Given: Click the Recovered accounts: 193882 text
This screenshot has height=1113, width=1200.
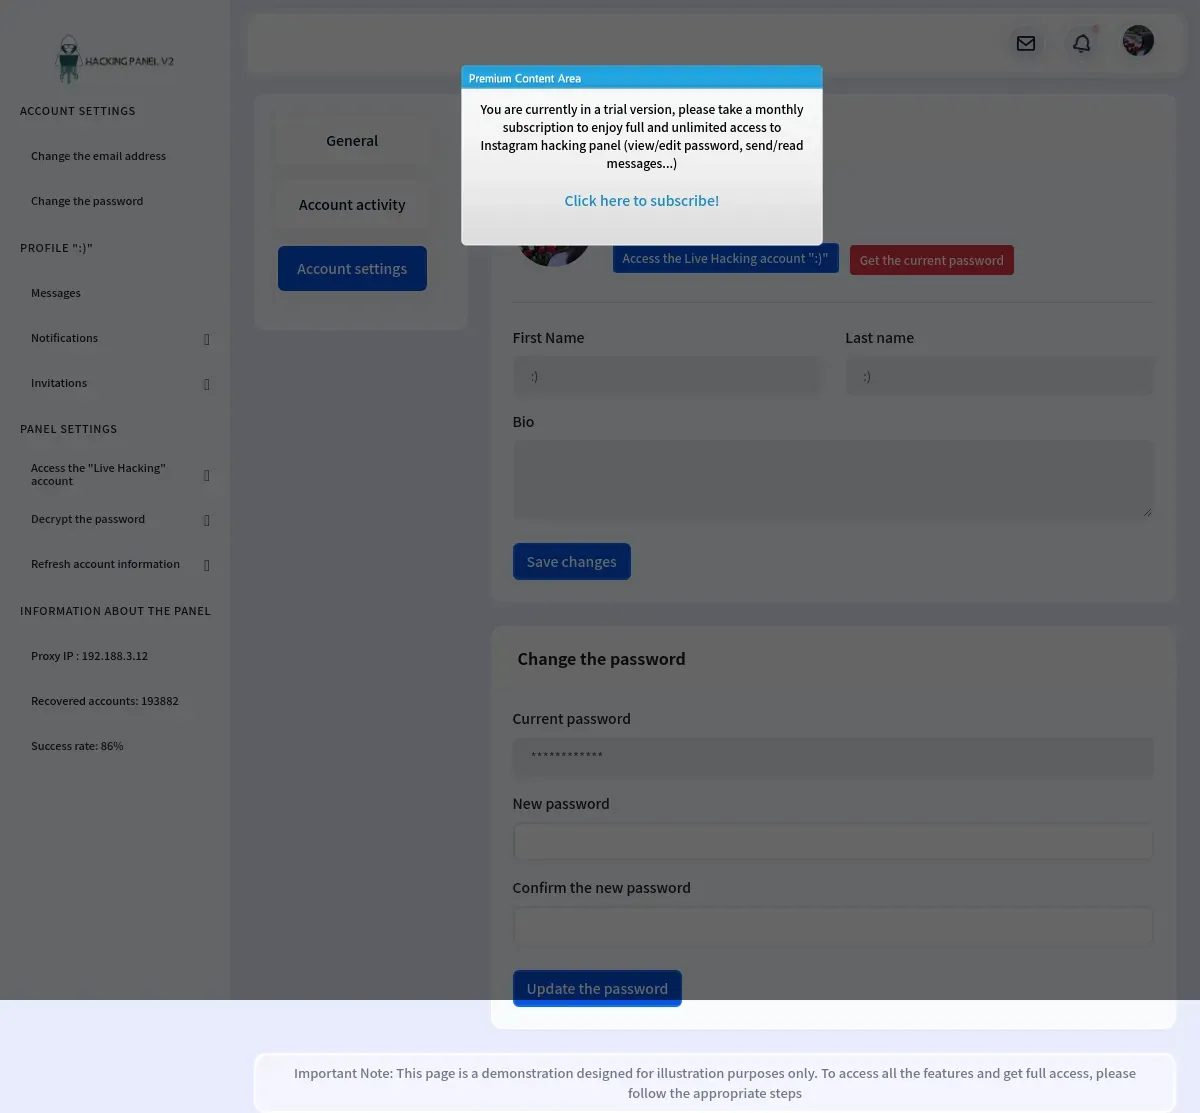Looking at the screenshot, I should (105, 701).
